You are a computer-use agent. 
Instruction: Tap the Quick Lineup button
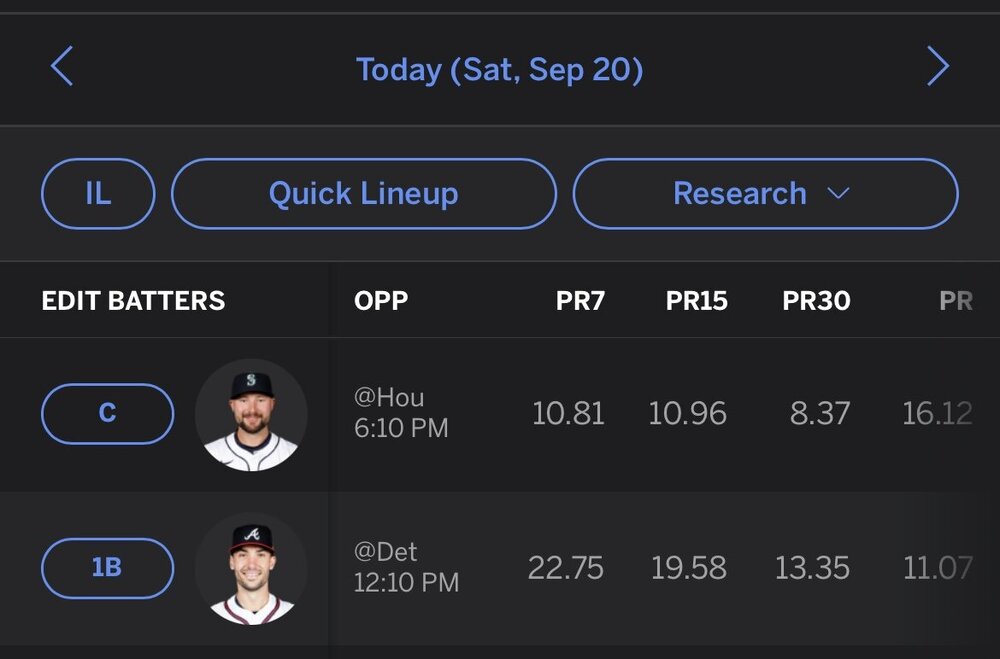point(363,193)
